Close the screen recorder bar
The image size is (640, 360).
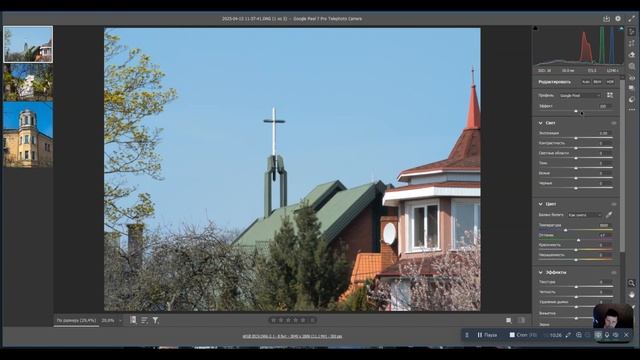[627, 335]
